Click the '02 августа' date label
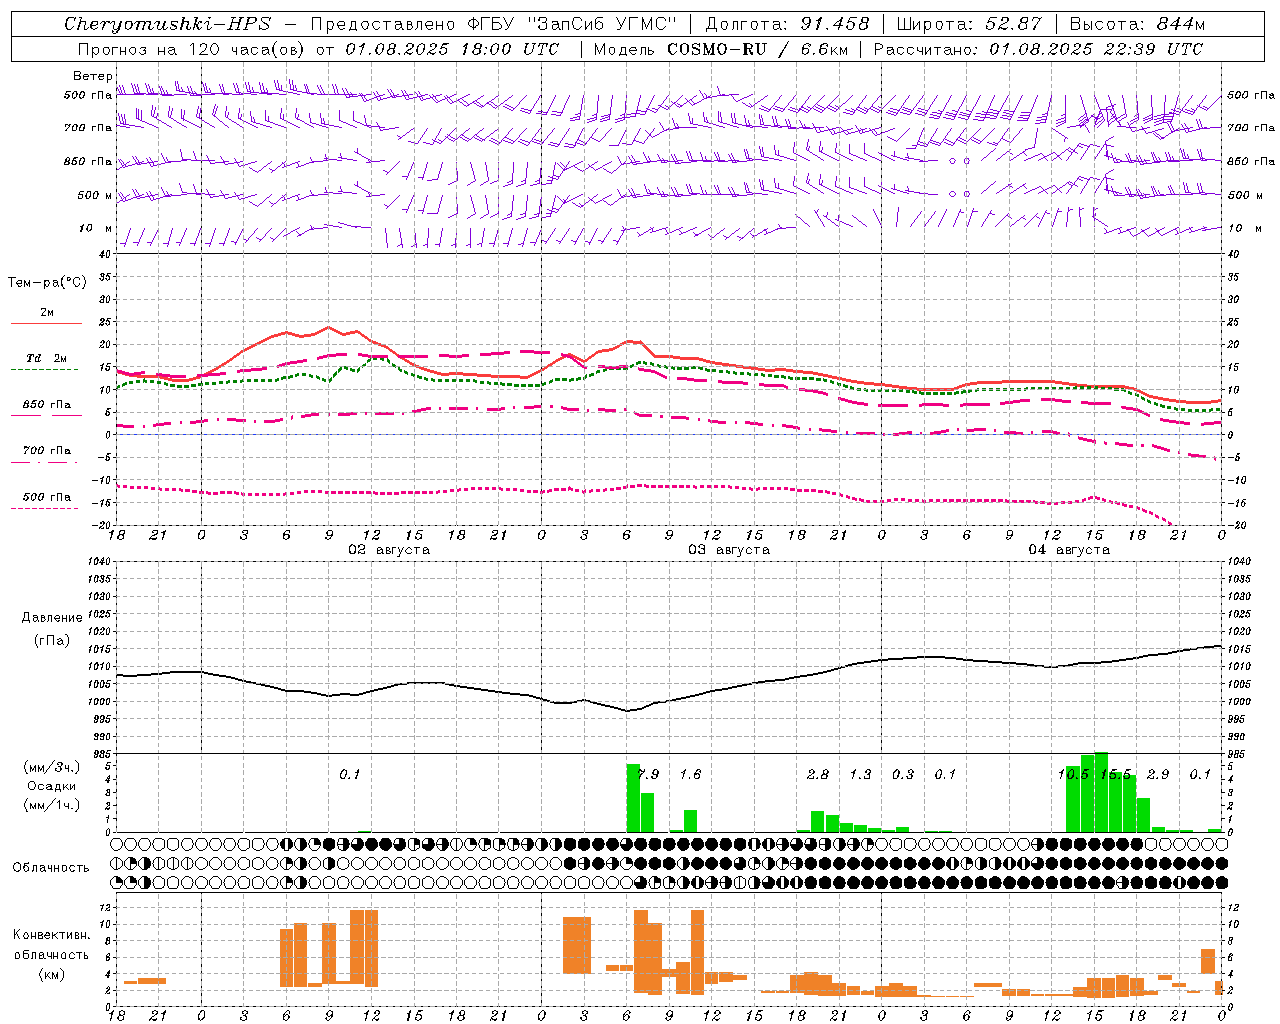The image size is (1280, 1024). coord(389,550)
